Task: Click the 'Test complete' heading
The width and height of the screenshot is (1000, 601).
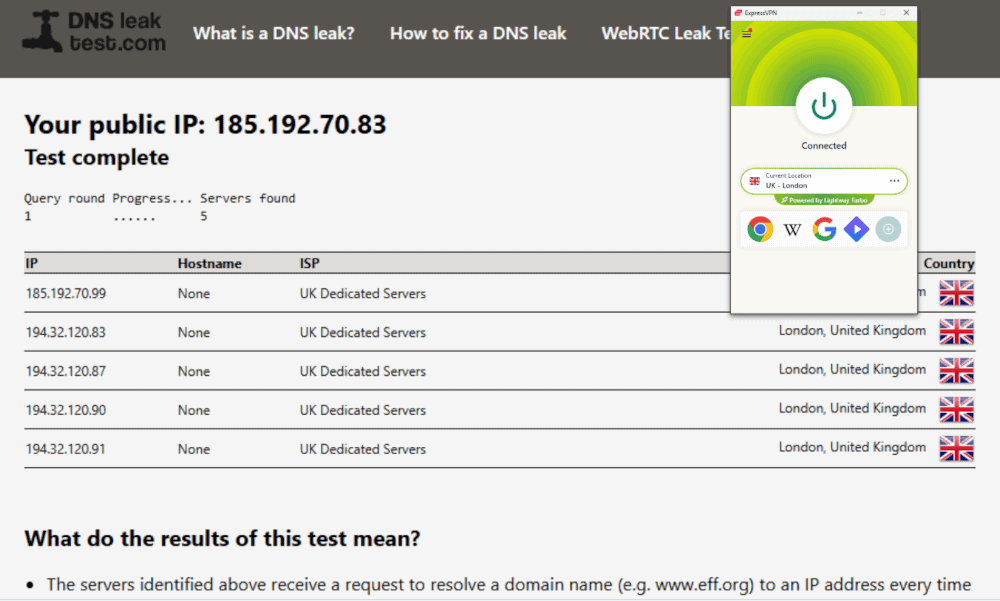Action: pos(97,158)
